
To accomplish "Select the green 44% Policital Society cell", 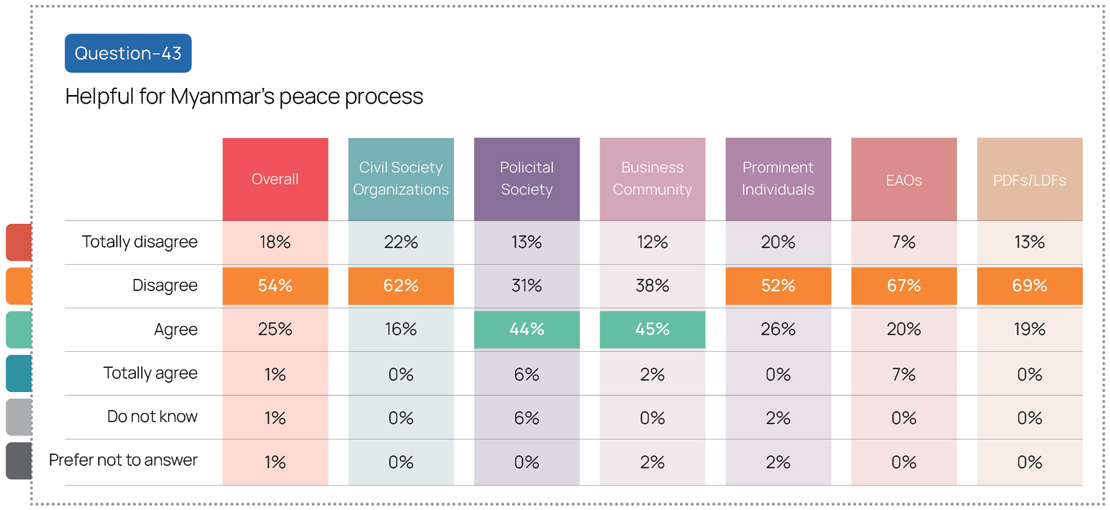I will (526, 330).
